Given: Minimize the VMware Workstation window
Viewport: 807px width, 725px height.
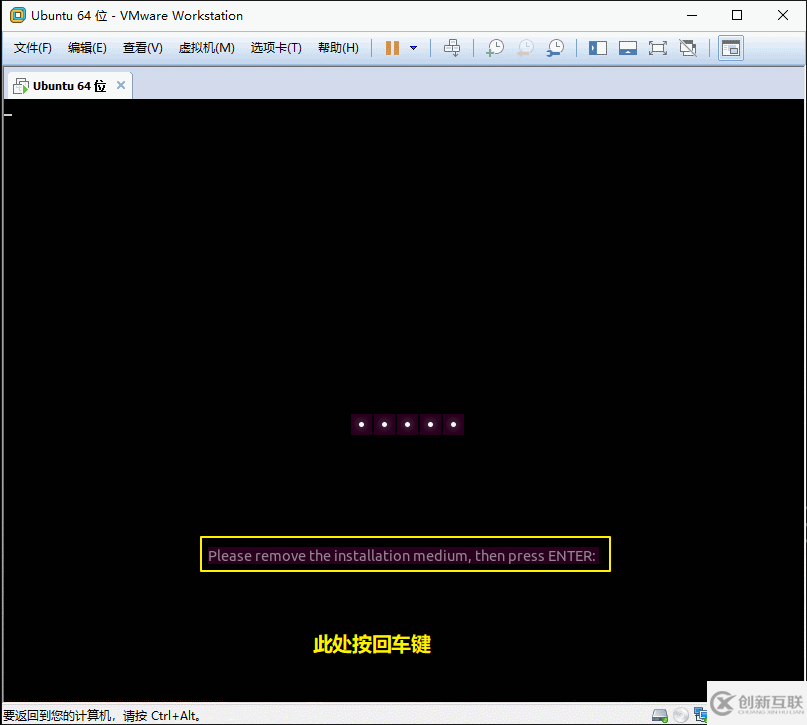Looking at the screenshot, I should click(x=692, y=15).
